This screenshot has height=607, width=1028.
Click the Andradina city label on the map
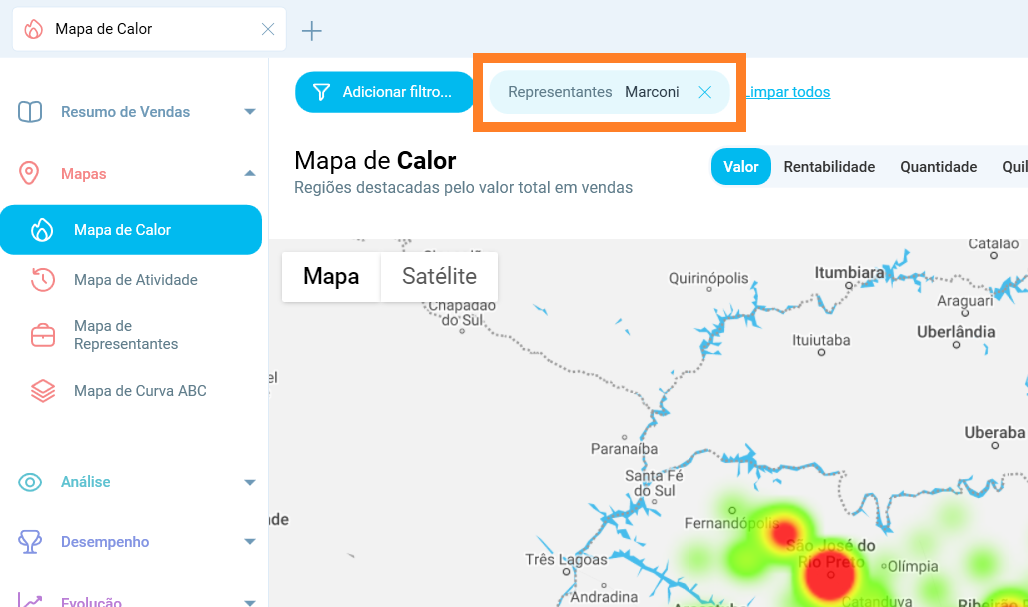(x=604, y=597)
